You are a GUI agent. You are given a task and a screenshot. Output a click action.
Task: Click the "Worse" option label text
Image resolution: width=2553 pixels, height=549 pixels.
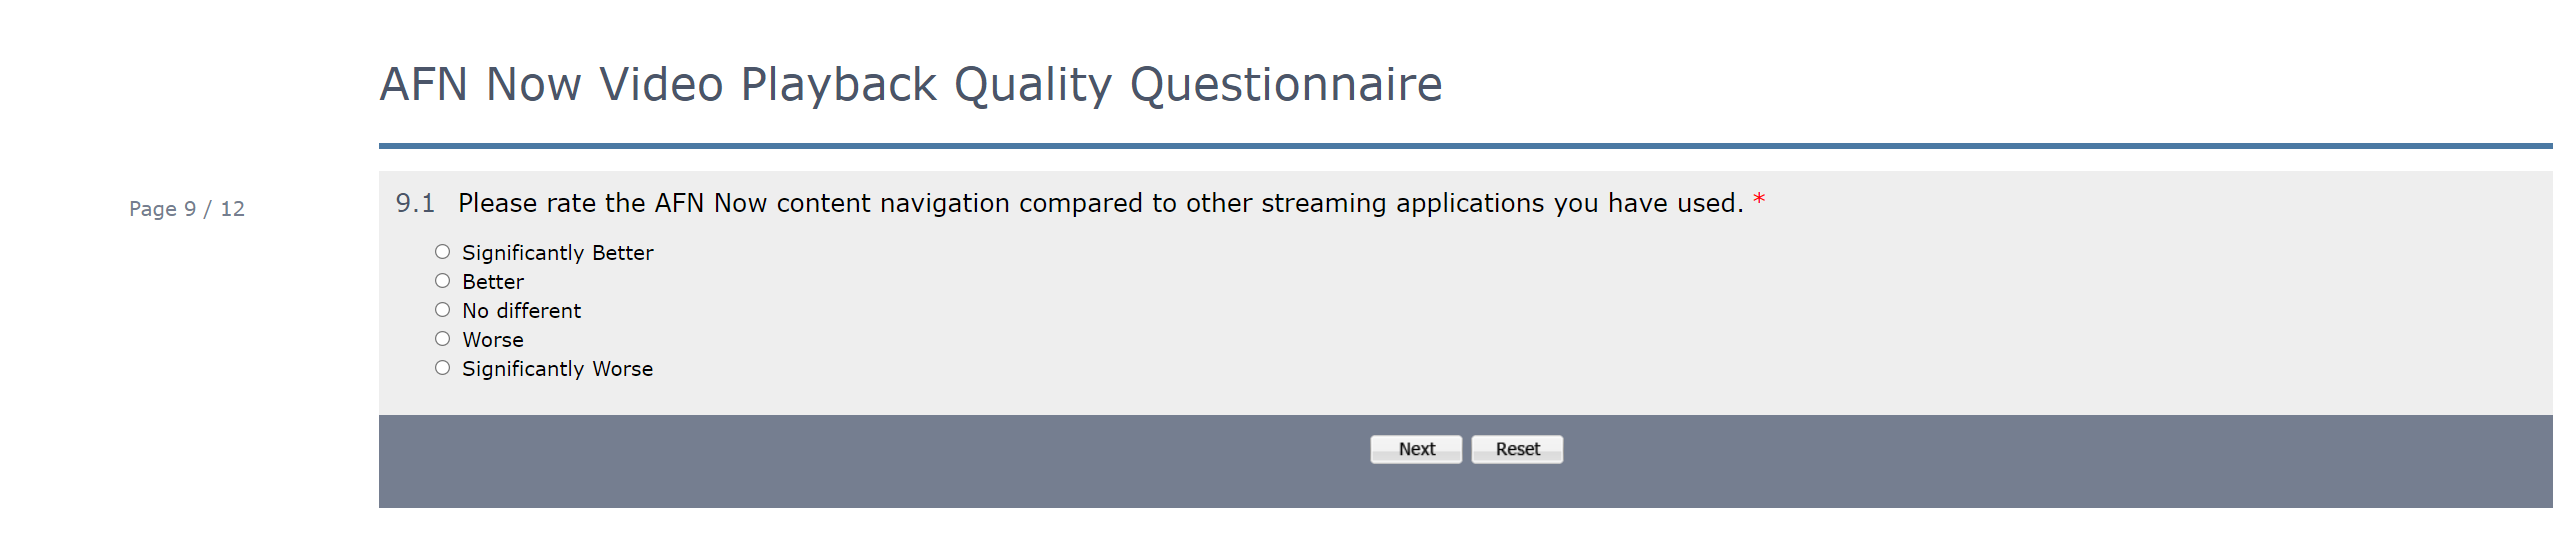(492, 340)
